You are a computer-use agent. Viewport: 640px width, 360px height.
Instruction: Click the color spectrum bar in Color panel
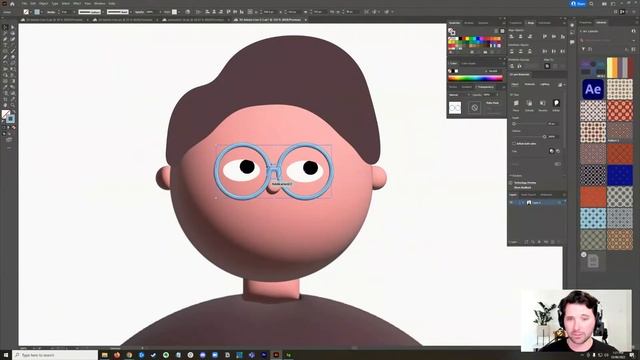click(x=476, y=78)
